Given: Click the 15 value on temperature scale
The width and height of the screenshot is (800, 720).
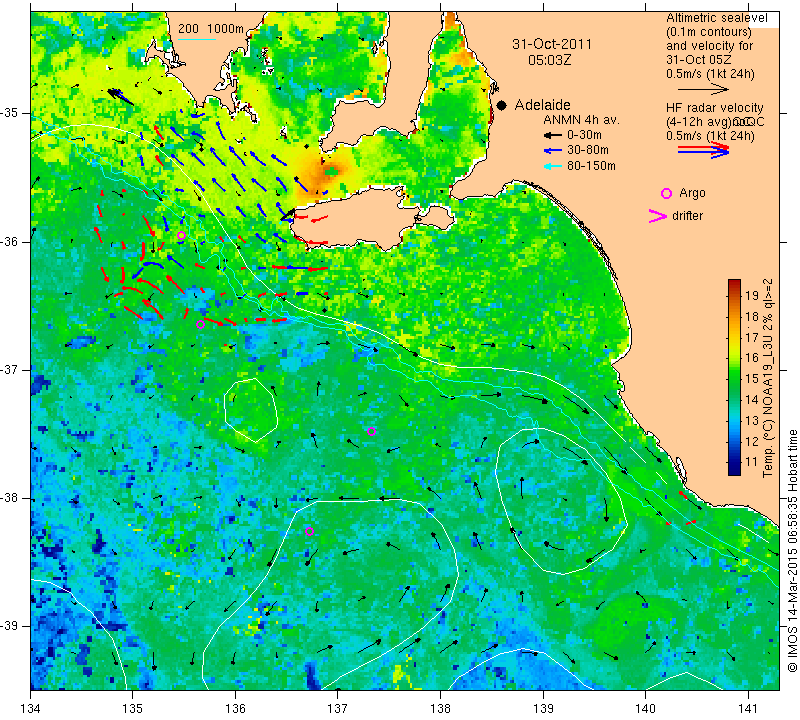Looking at the screenshot, I should point(752,379).
